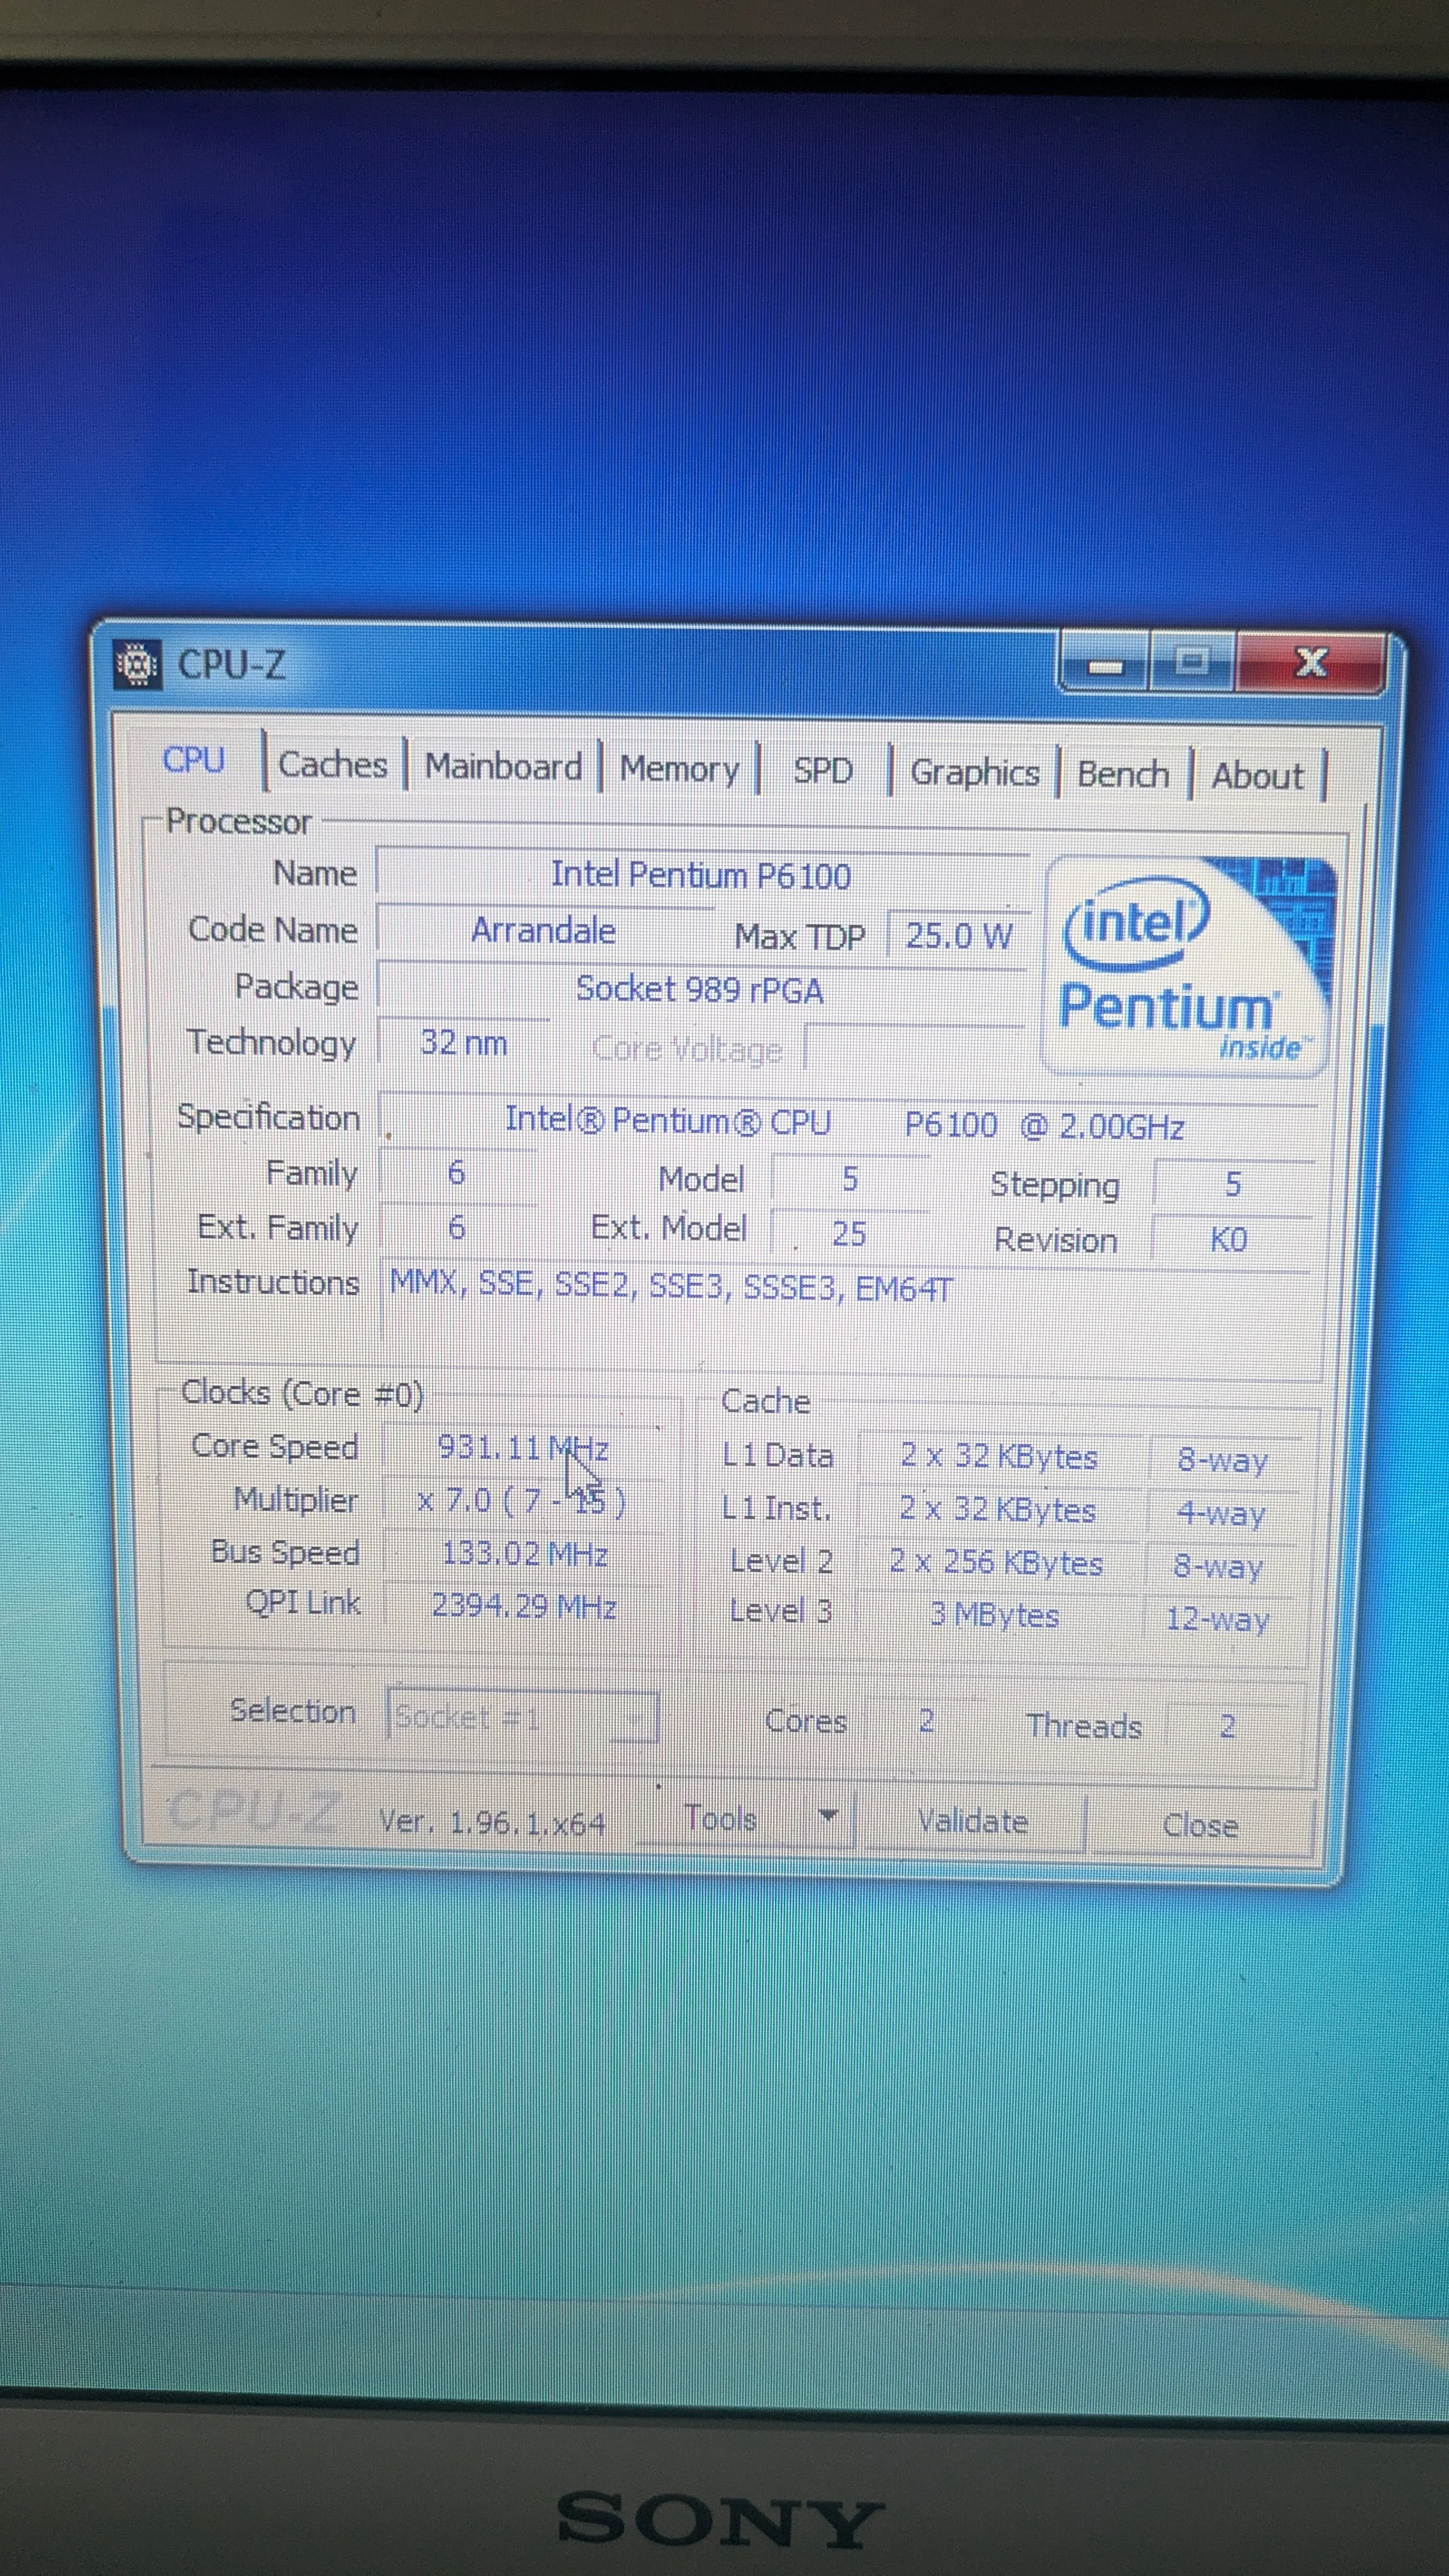Click the Level 3 associativity 12-way
This screenshot has width=1449, height=2576.
pyautogui.click(x=1218, y=1619)
